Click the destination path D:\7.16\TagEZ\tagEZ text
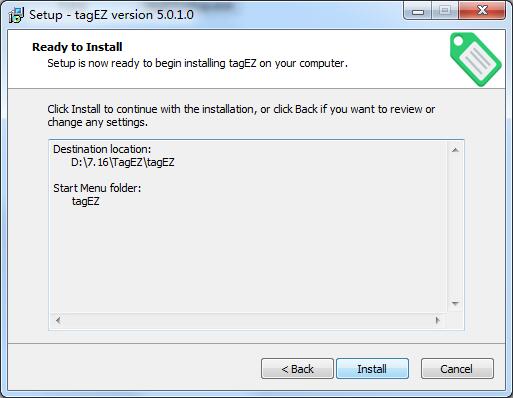This screenshot has height=398, width=513. pos(123,162)
